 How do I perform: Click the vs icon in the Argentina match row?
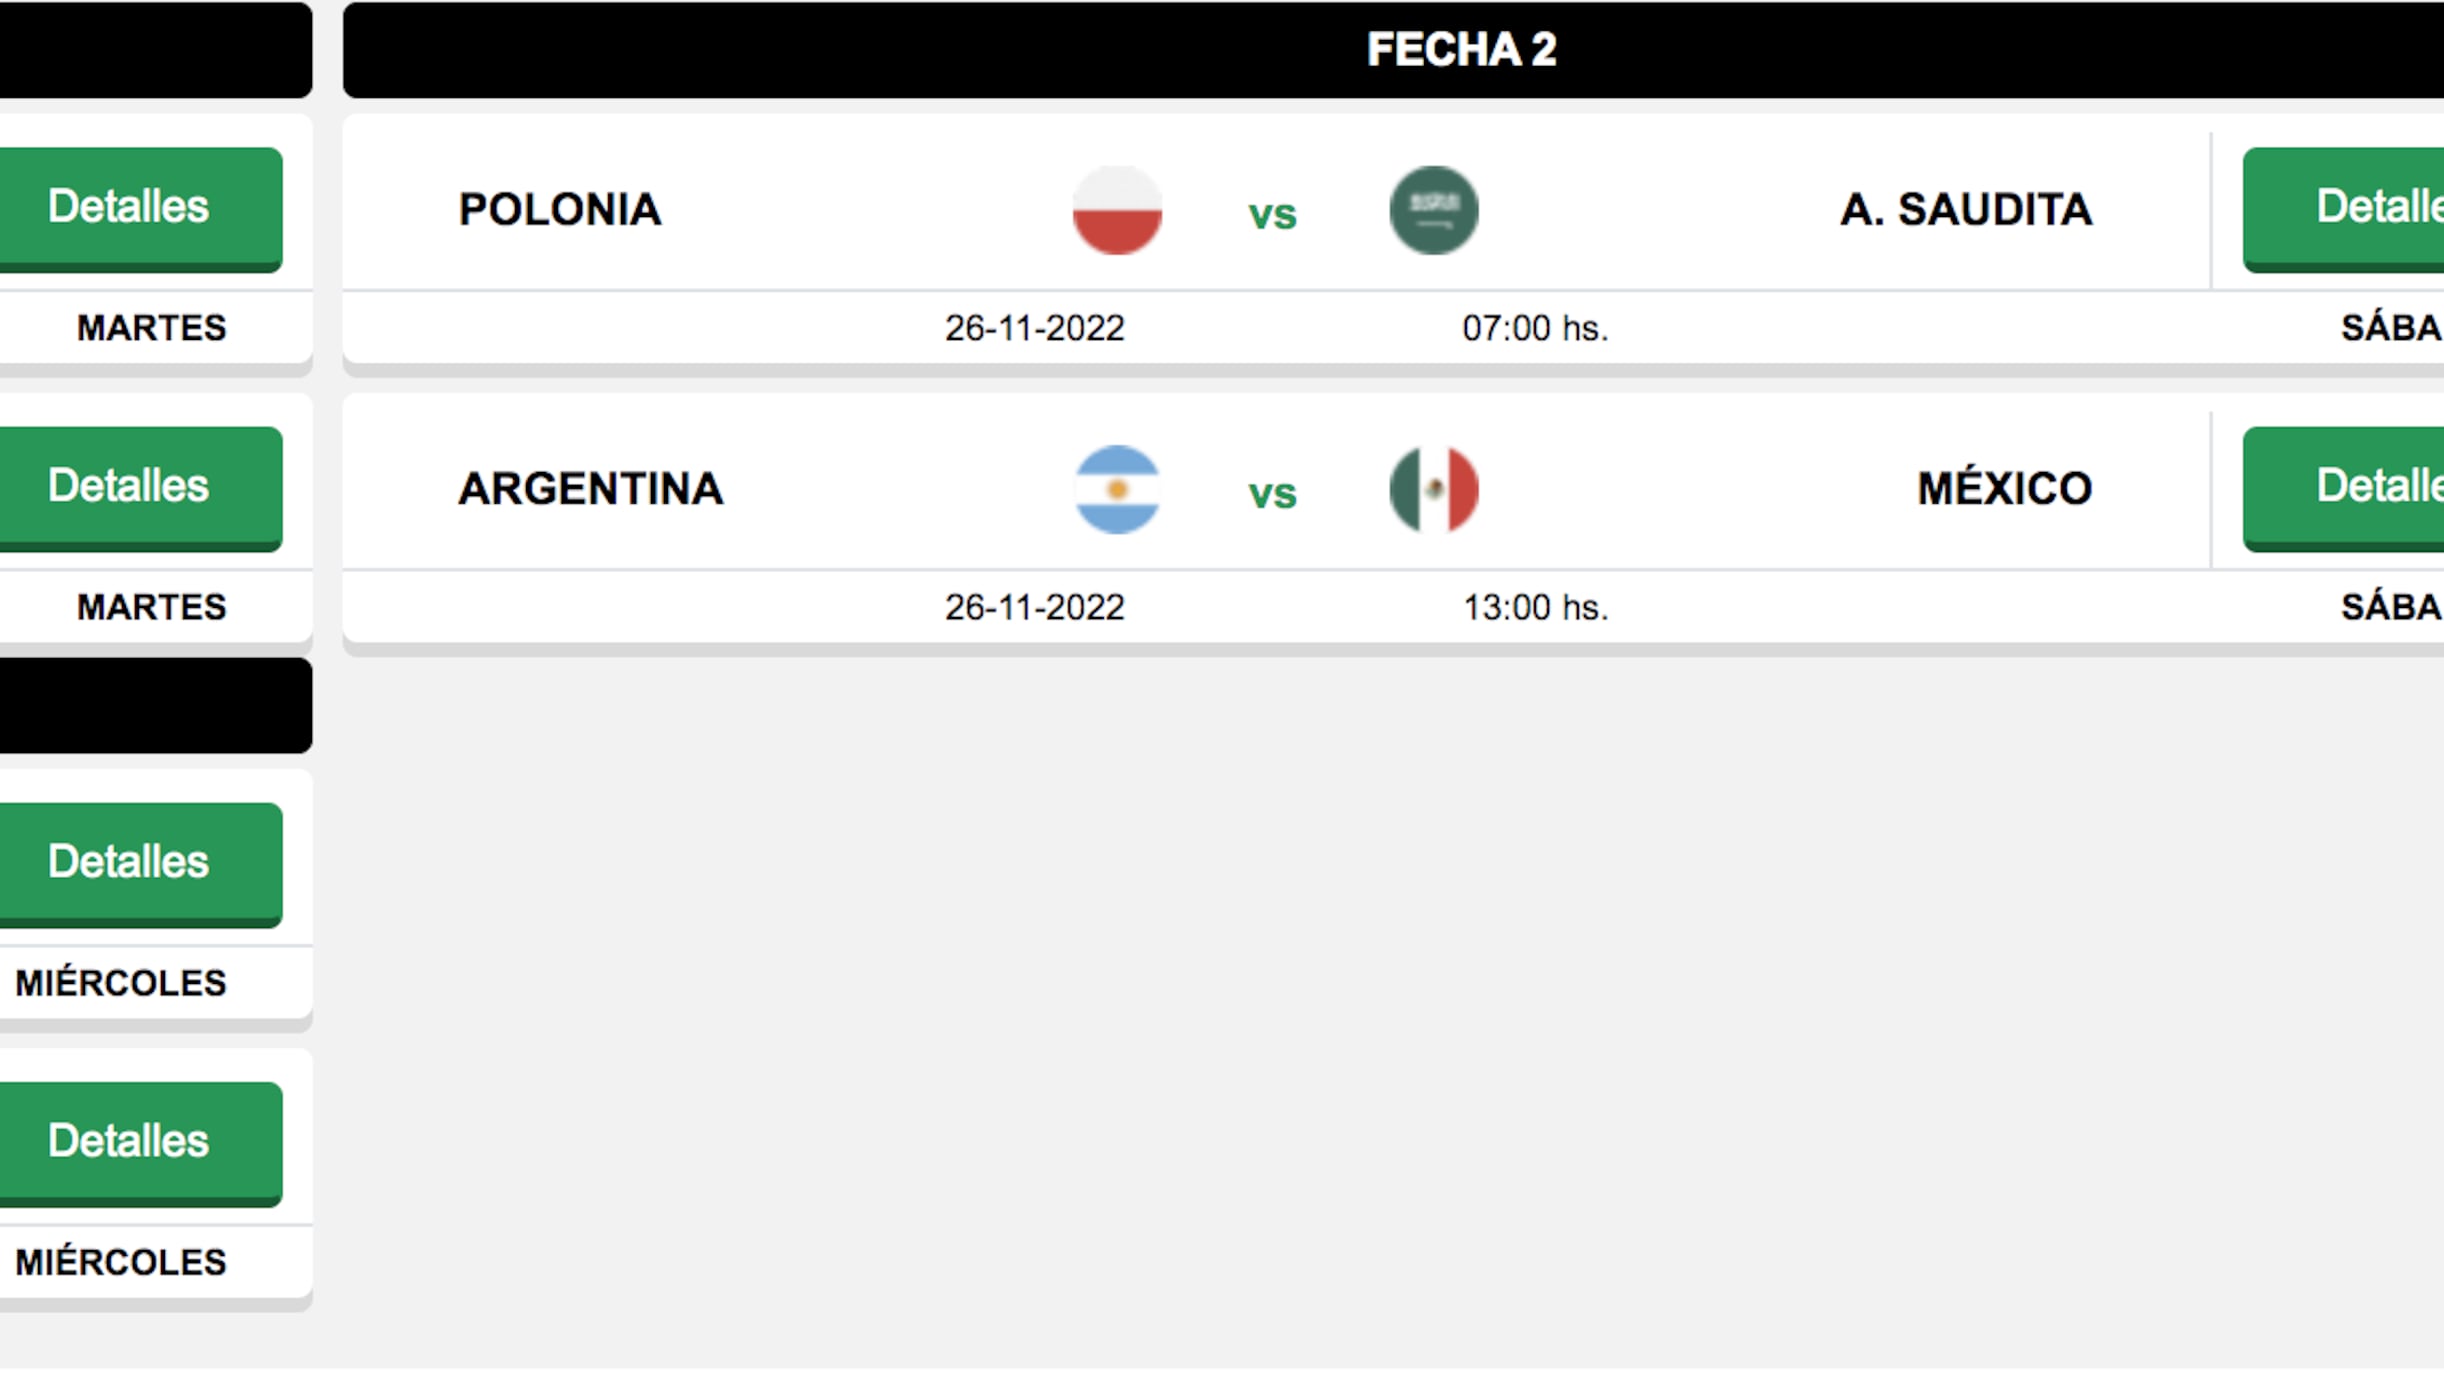click(1272, 490)
